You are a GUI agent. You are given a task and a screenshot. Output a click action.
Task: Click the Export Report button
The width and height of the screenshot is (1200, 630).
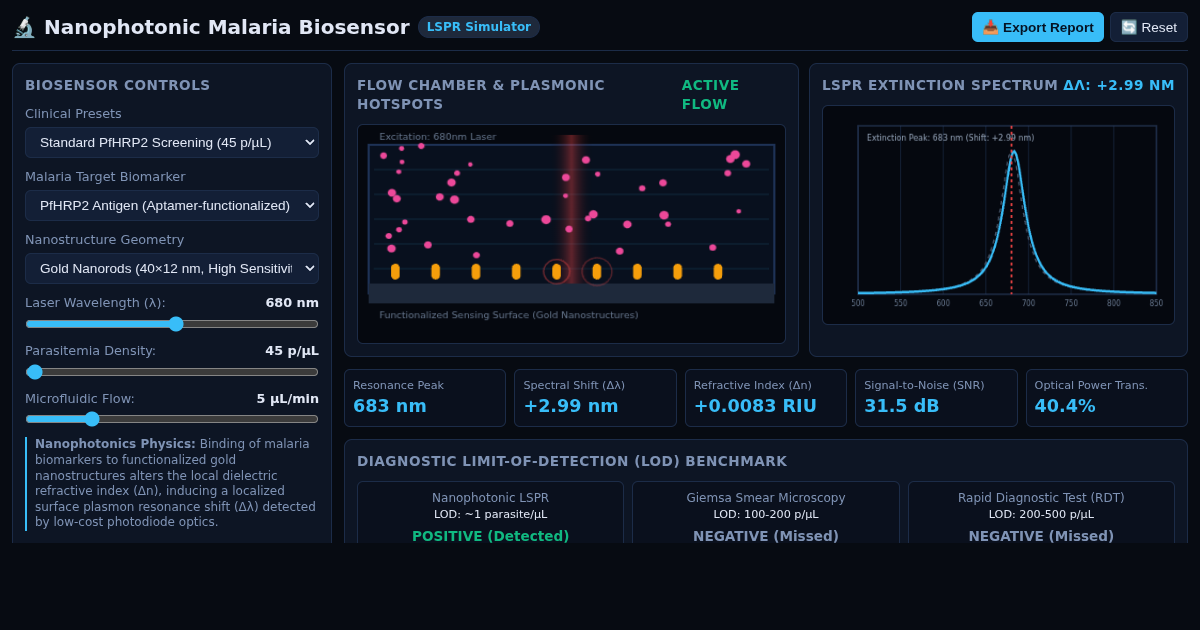pos(1038,27)
